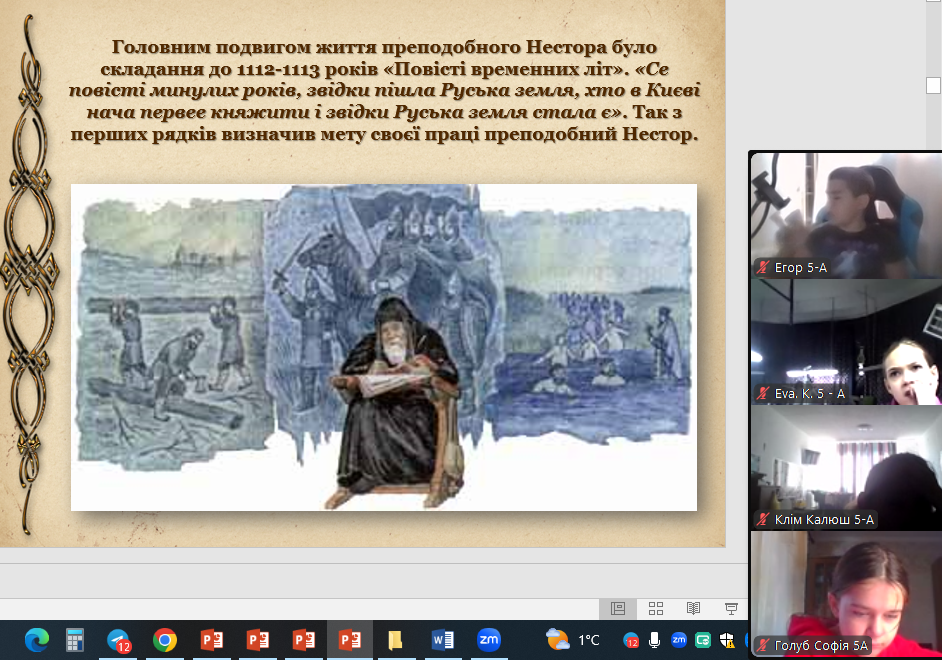Click slide text starting "Головним подвигом життя"

point(384,90)
